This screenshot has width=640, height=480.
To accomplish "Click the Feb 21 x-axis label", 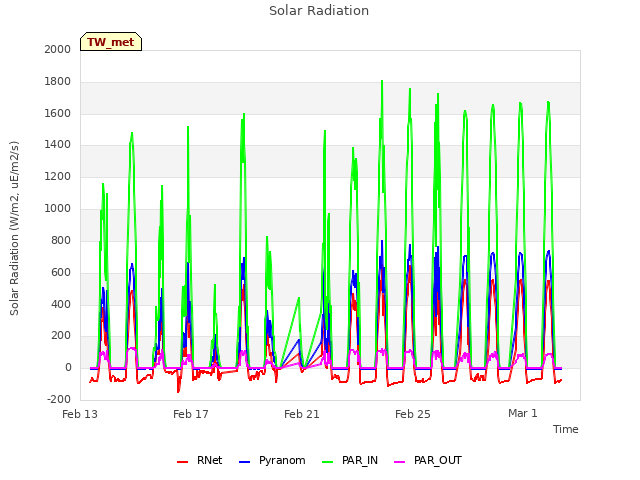I will click(x=302, y=414).
